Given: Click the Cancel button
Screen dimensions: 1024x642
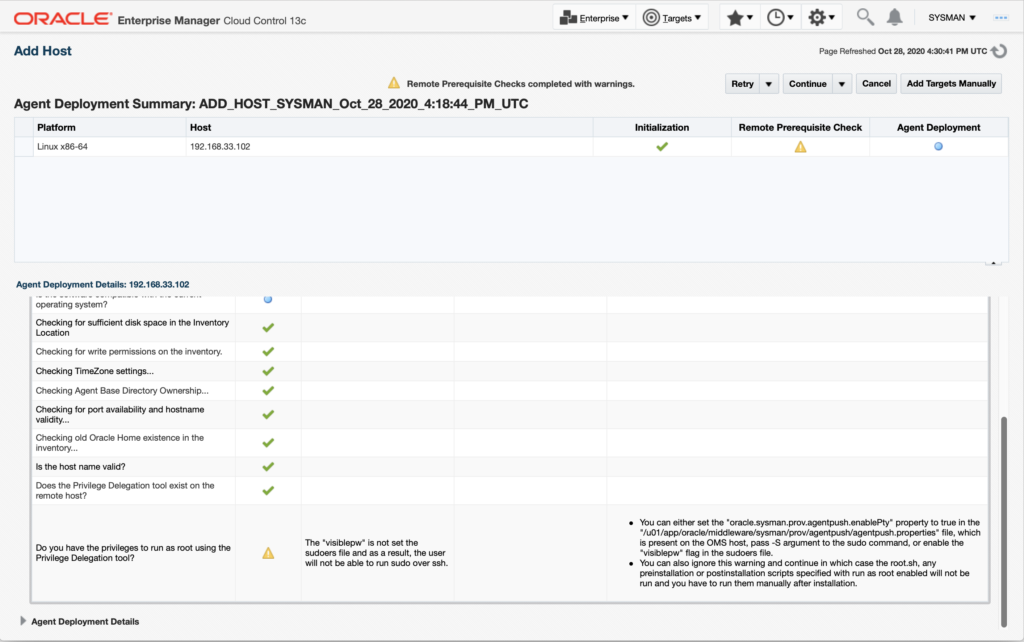Looking at the screenshot, I should coord(876,84).
